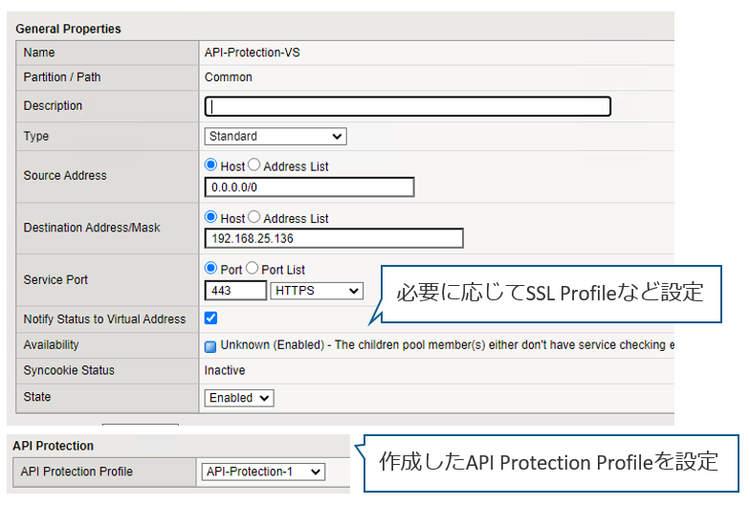Choose Address List for Destination Address
Image resolution: width=750 pixels, height=505 pixels.
(x=254, y=218)
